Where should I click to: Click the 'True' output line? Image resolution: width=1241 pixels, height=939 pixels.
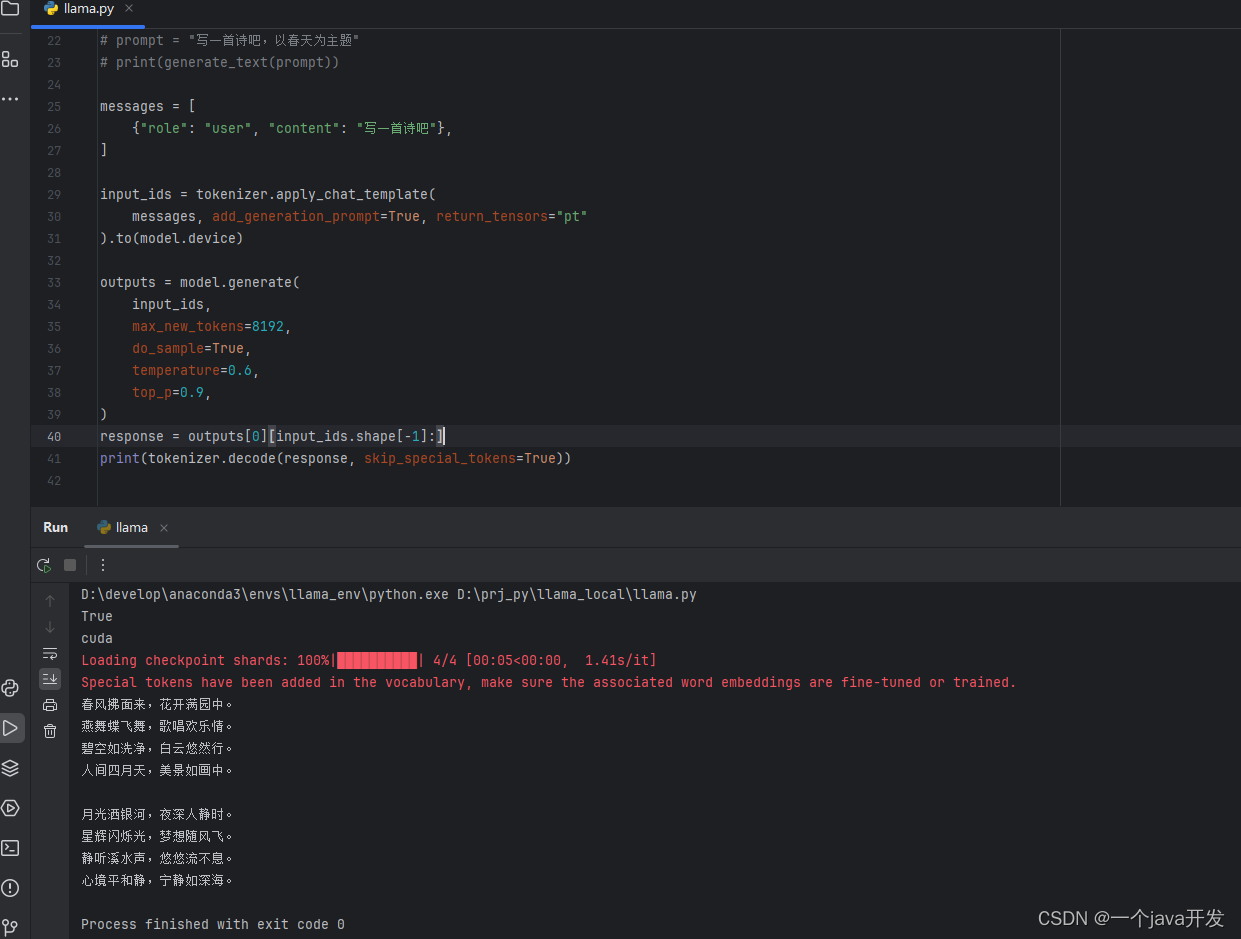pyautogui.click(x=97, y=616)
